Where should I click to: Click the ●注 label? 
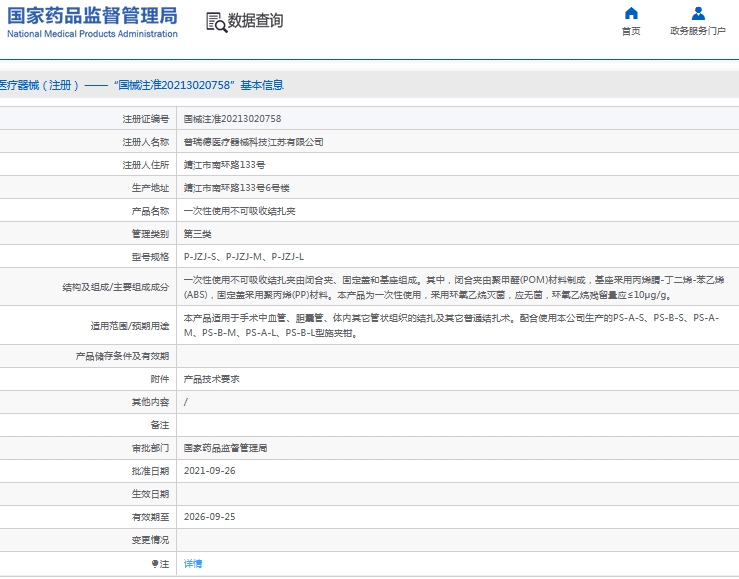(x=160, y=564)
